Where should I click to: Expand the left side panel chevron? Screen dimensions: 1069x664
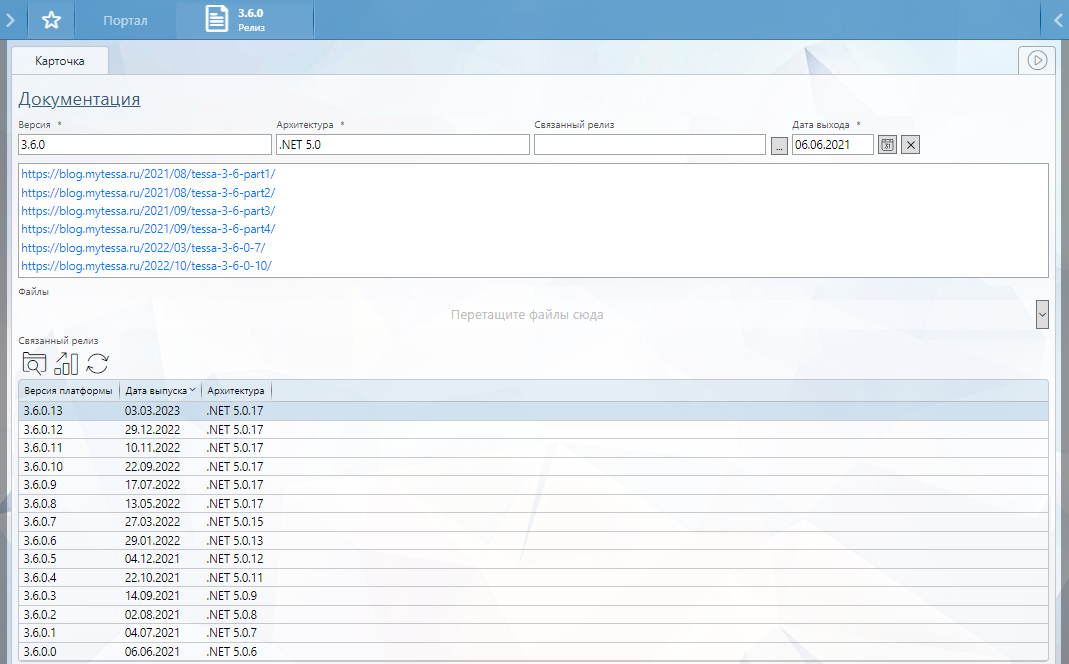[x=10, y=20]
